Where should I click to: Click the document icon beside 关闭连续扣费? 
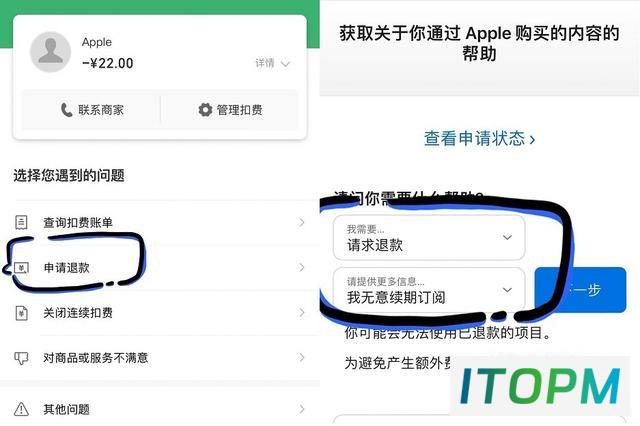[x=21, y=313]
